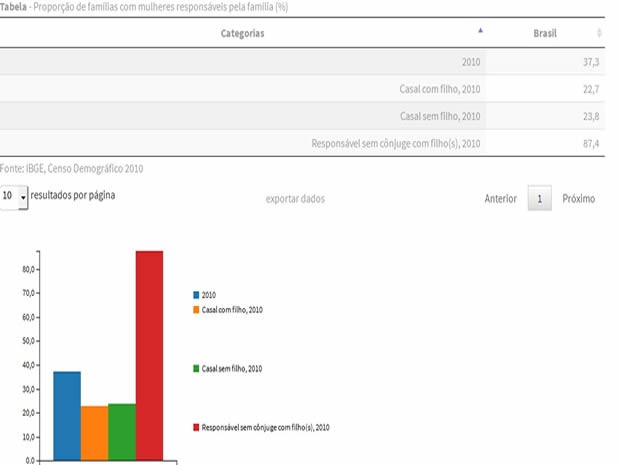Click the green bar in the chart

122,431
